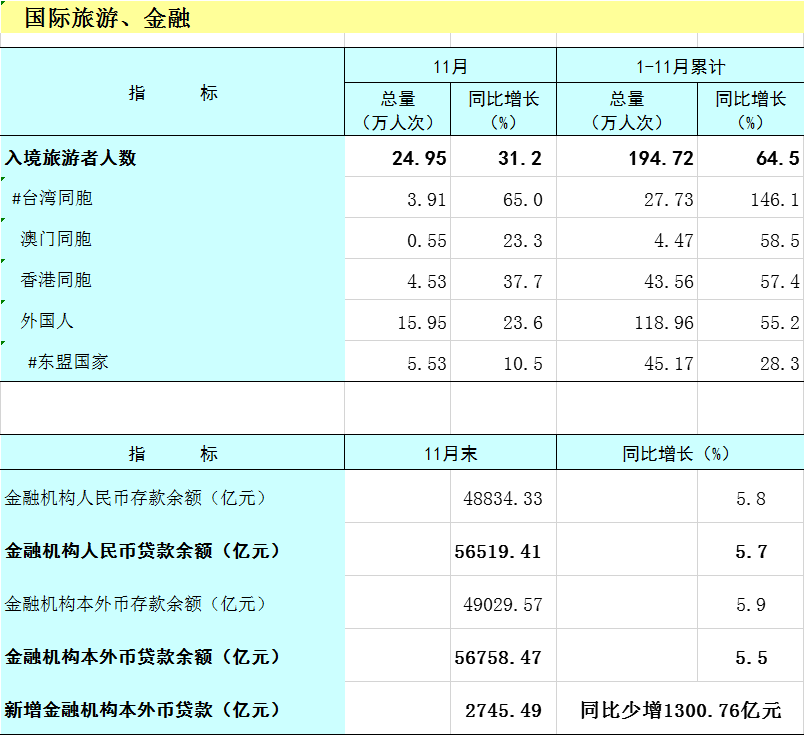Select the 11月 column header cell

pyautogui.click(x=450, y=67)
